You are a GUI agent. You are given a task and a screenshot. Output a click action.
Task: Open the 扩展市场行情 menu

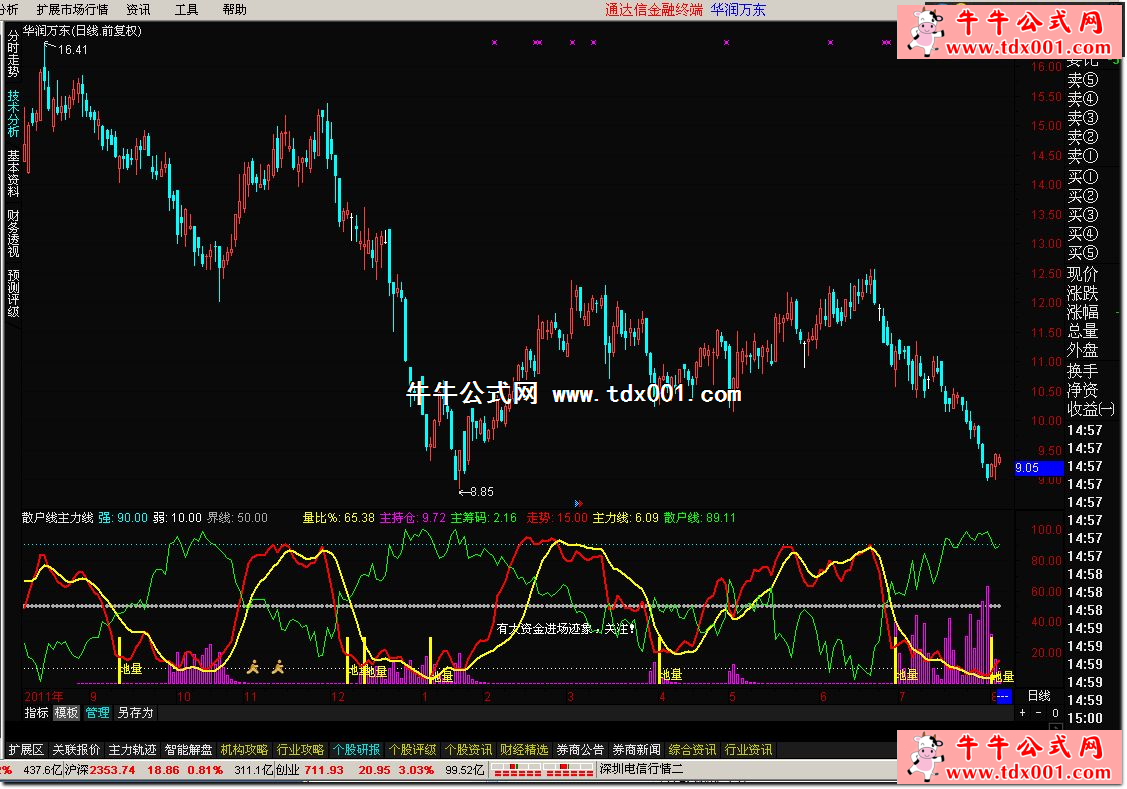(x=72, y=9)
